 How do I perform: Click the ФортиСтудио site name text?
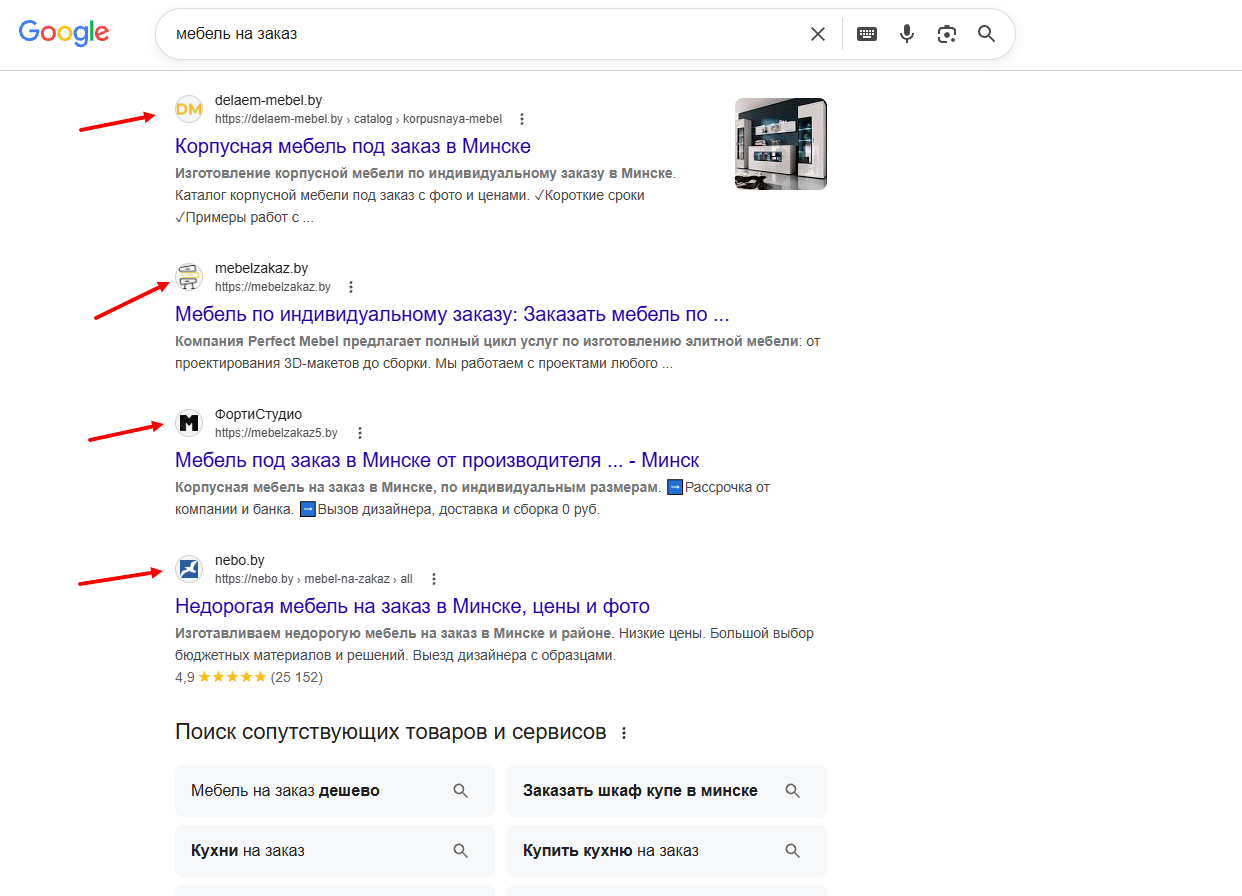click(258, 414)
